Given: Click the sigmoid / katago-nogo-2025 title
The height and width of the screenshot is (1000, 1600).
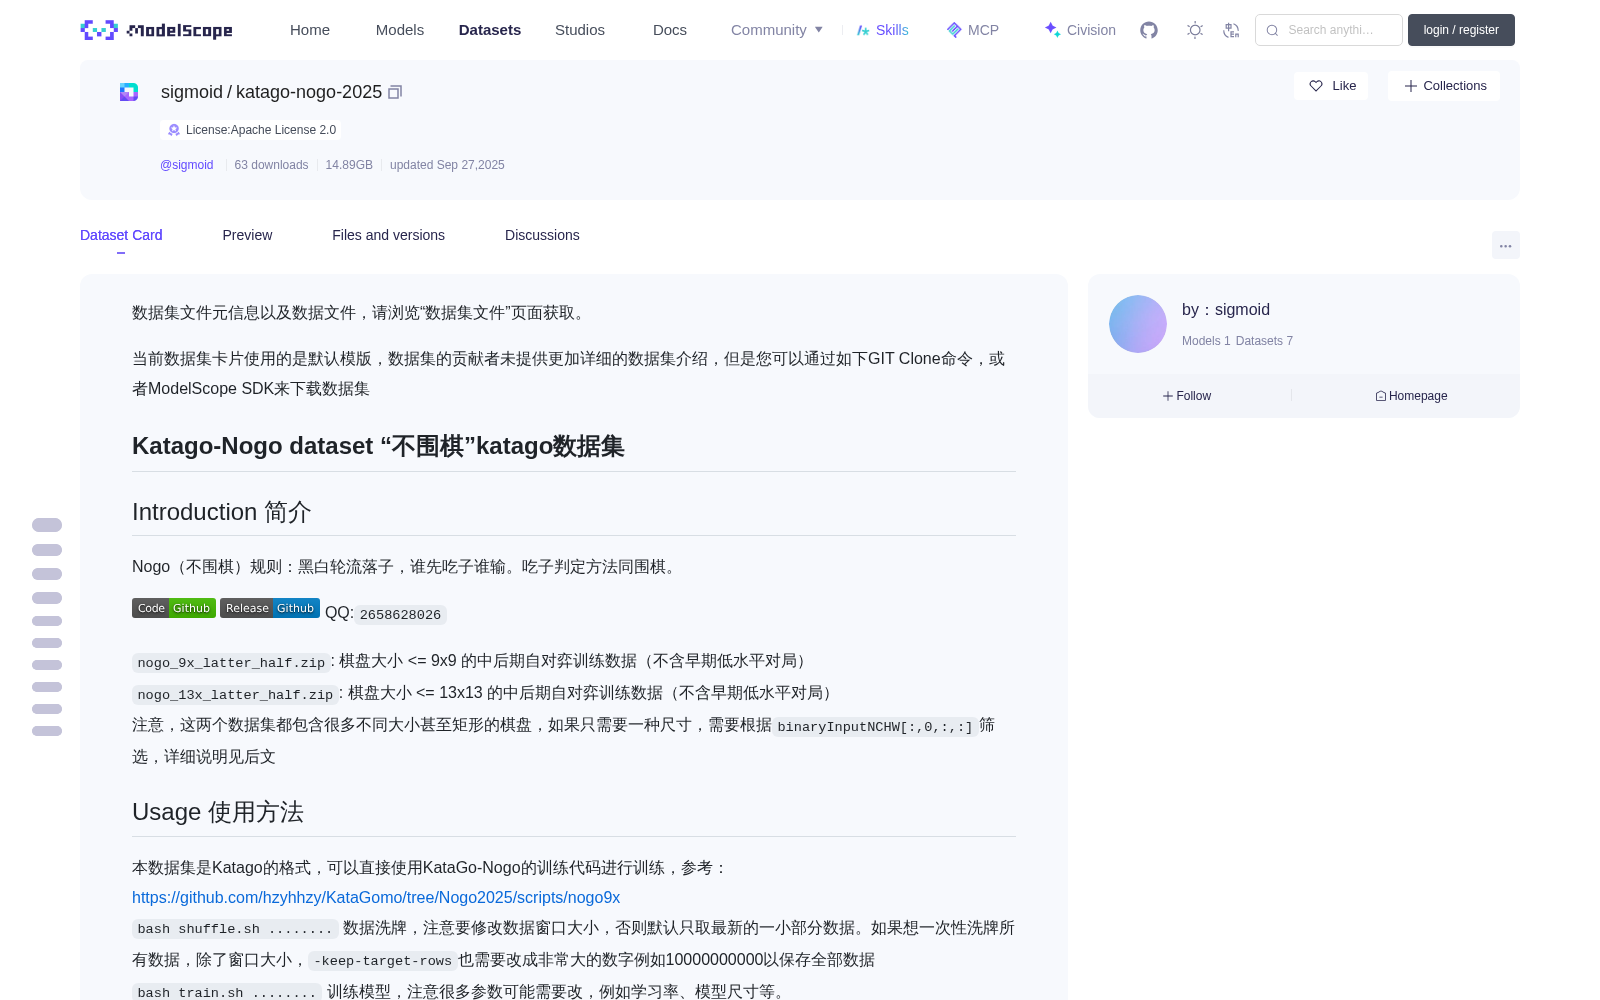Looking at the screenshot, I should coord(271,92).
